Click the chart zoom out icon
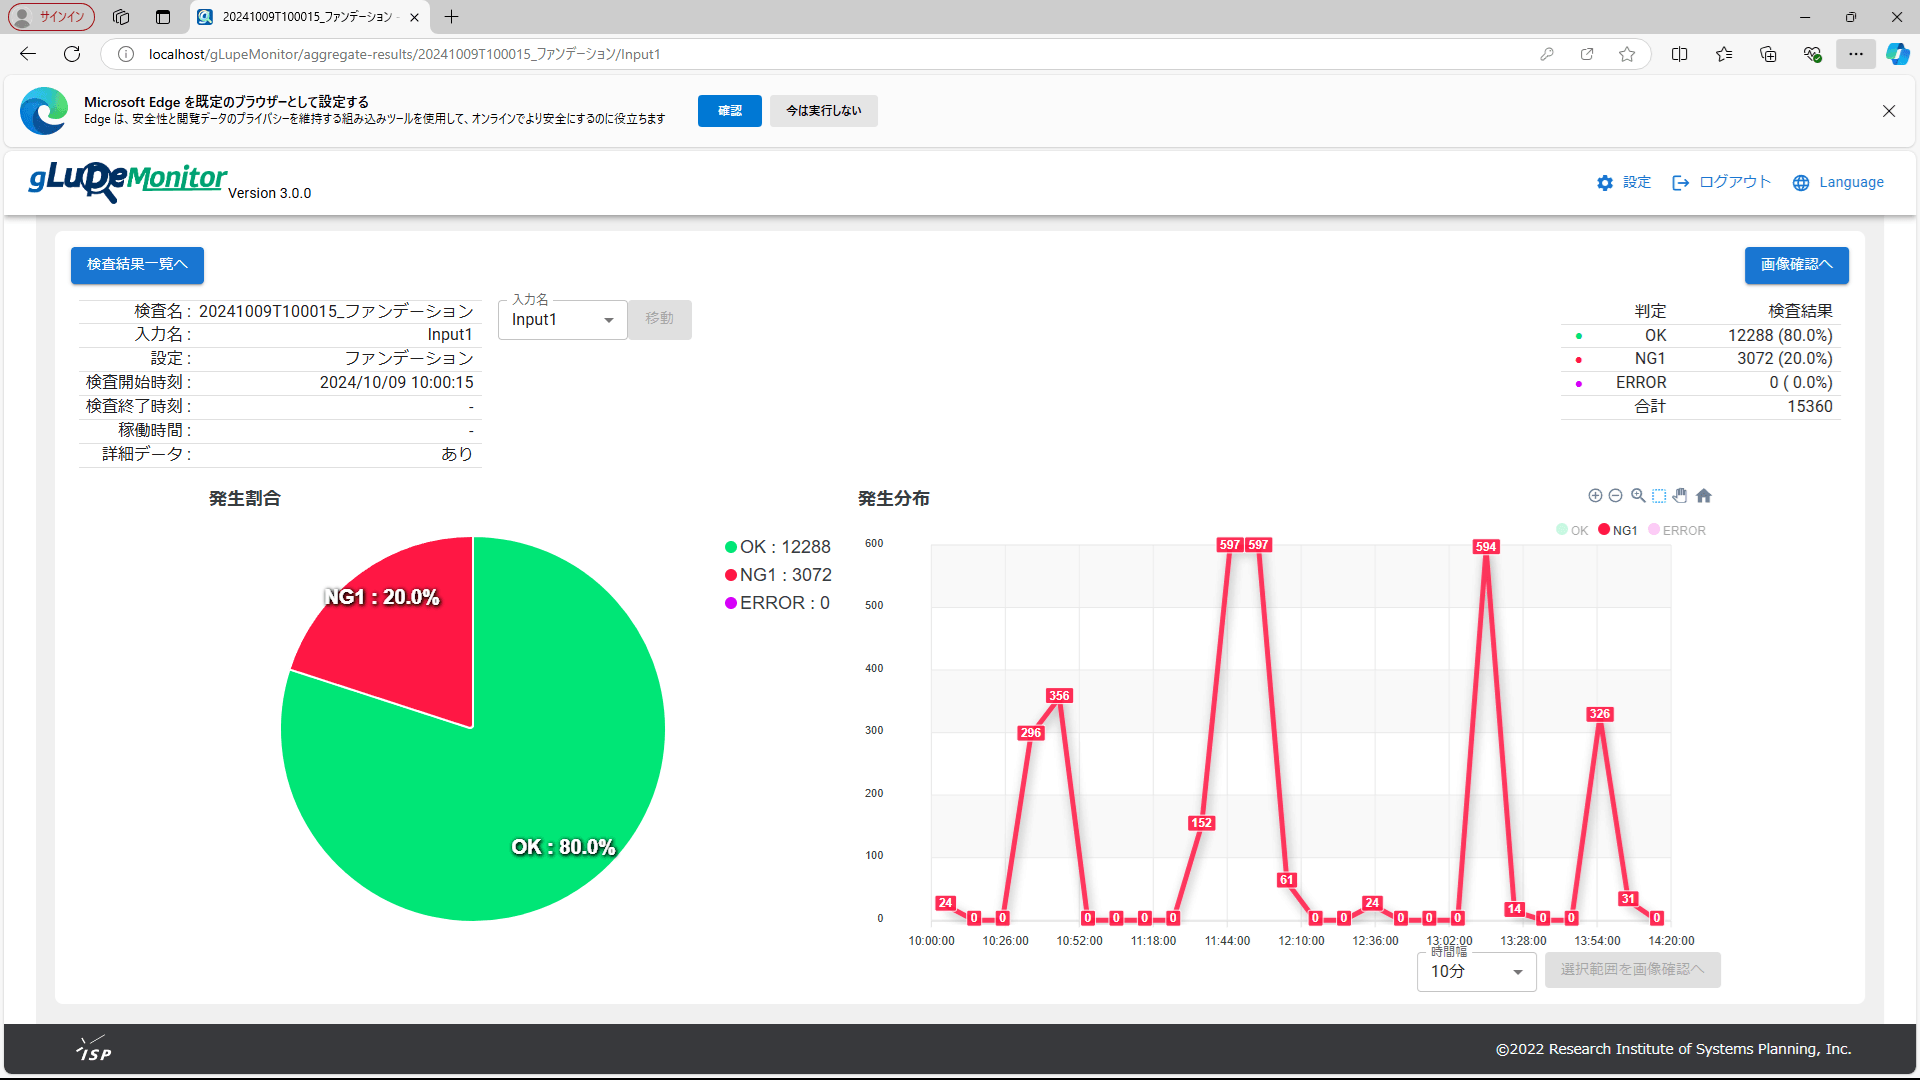The image size is (1920, 1080). (1615, 496)
